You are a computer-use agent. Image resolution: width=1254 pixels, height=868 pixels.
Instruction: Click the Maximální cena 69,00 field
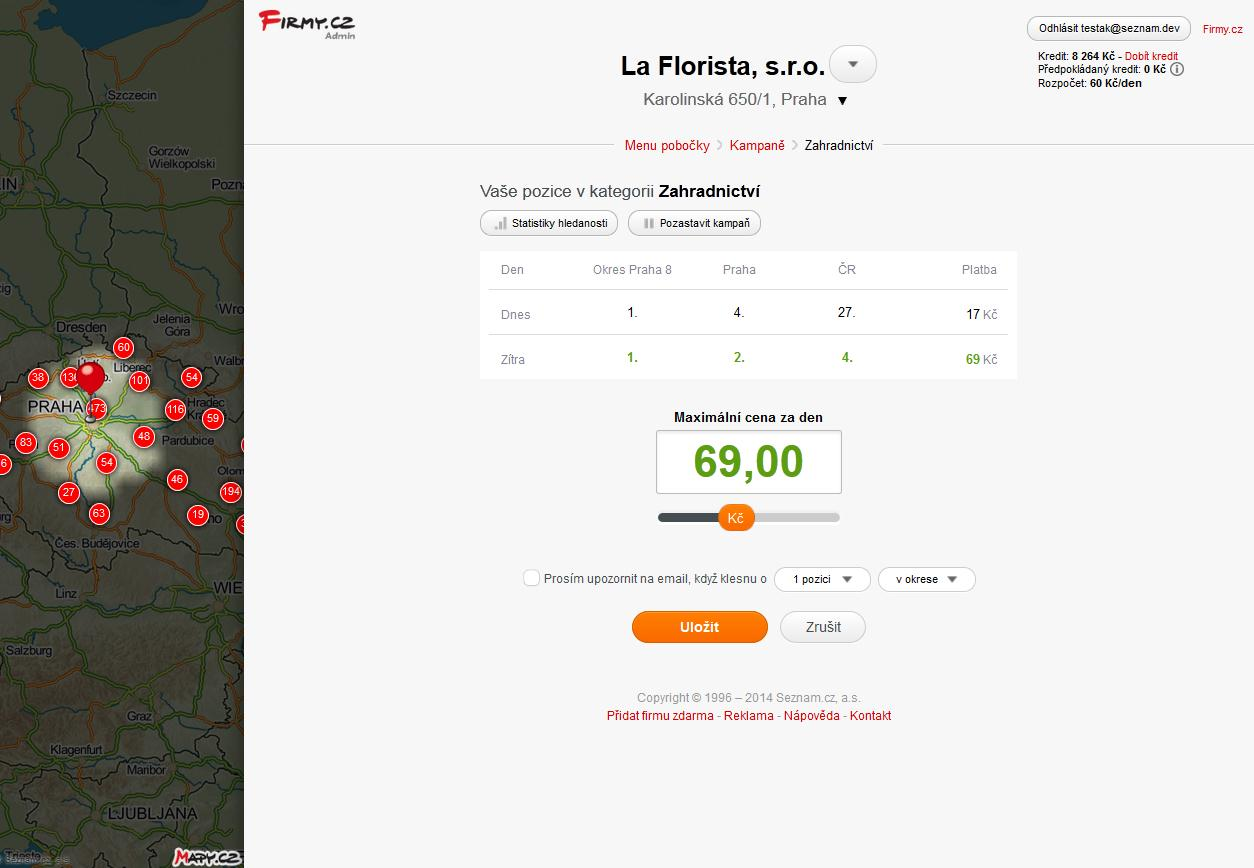(748, 462)
